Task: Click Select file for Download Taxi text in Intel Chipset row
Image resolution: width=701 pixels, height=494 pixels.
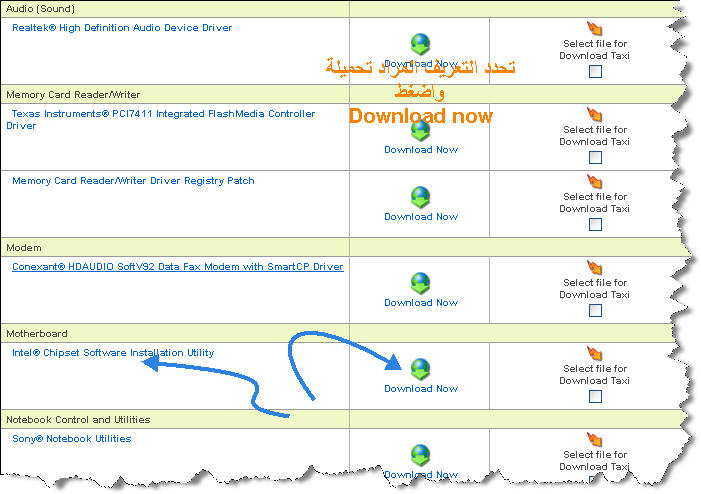Action: point(595,375)
